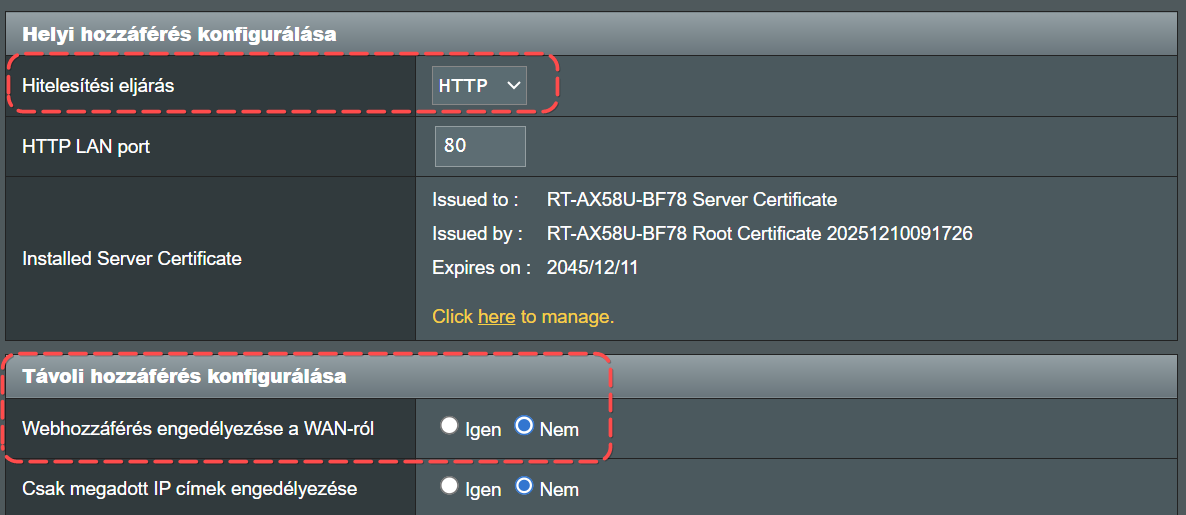Click the Installed Server Certificate label
The image size is (1186, 515).
(132, 258)
